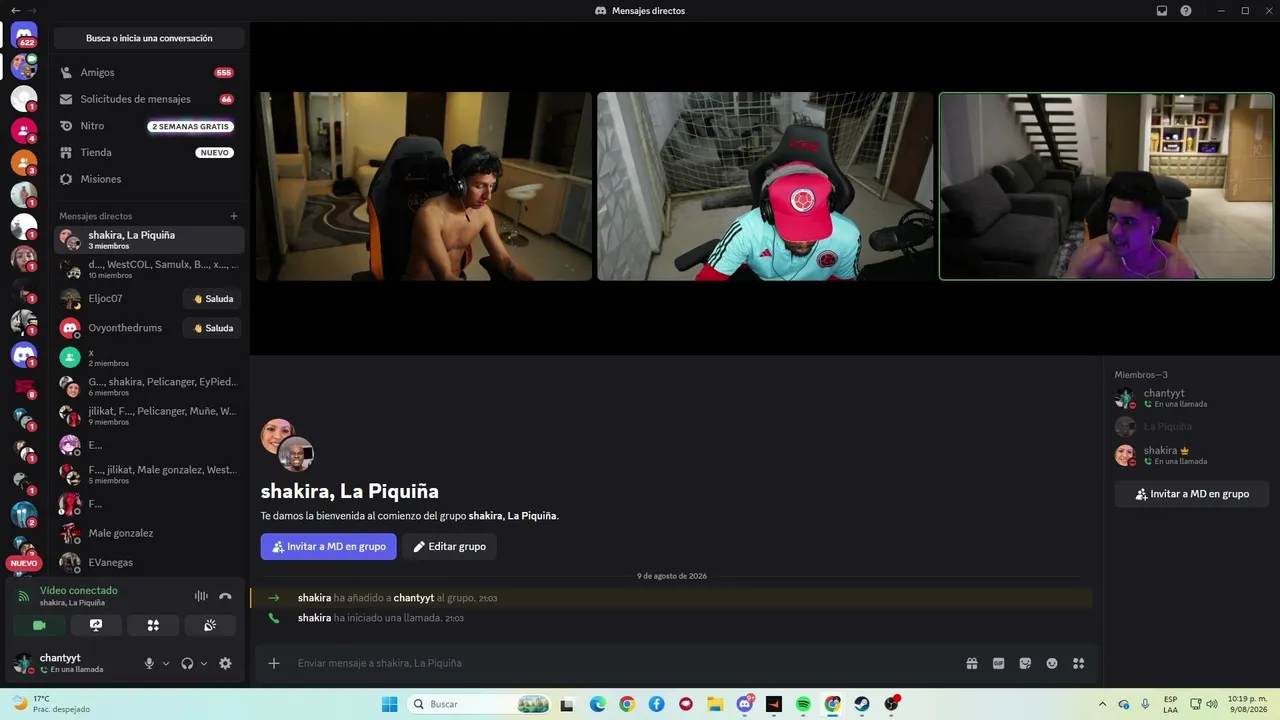This screenshot has height=720, width=1280.
Task: Open Solicitudes de mensajes
Action: pos(149,99)
